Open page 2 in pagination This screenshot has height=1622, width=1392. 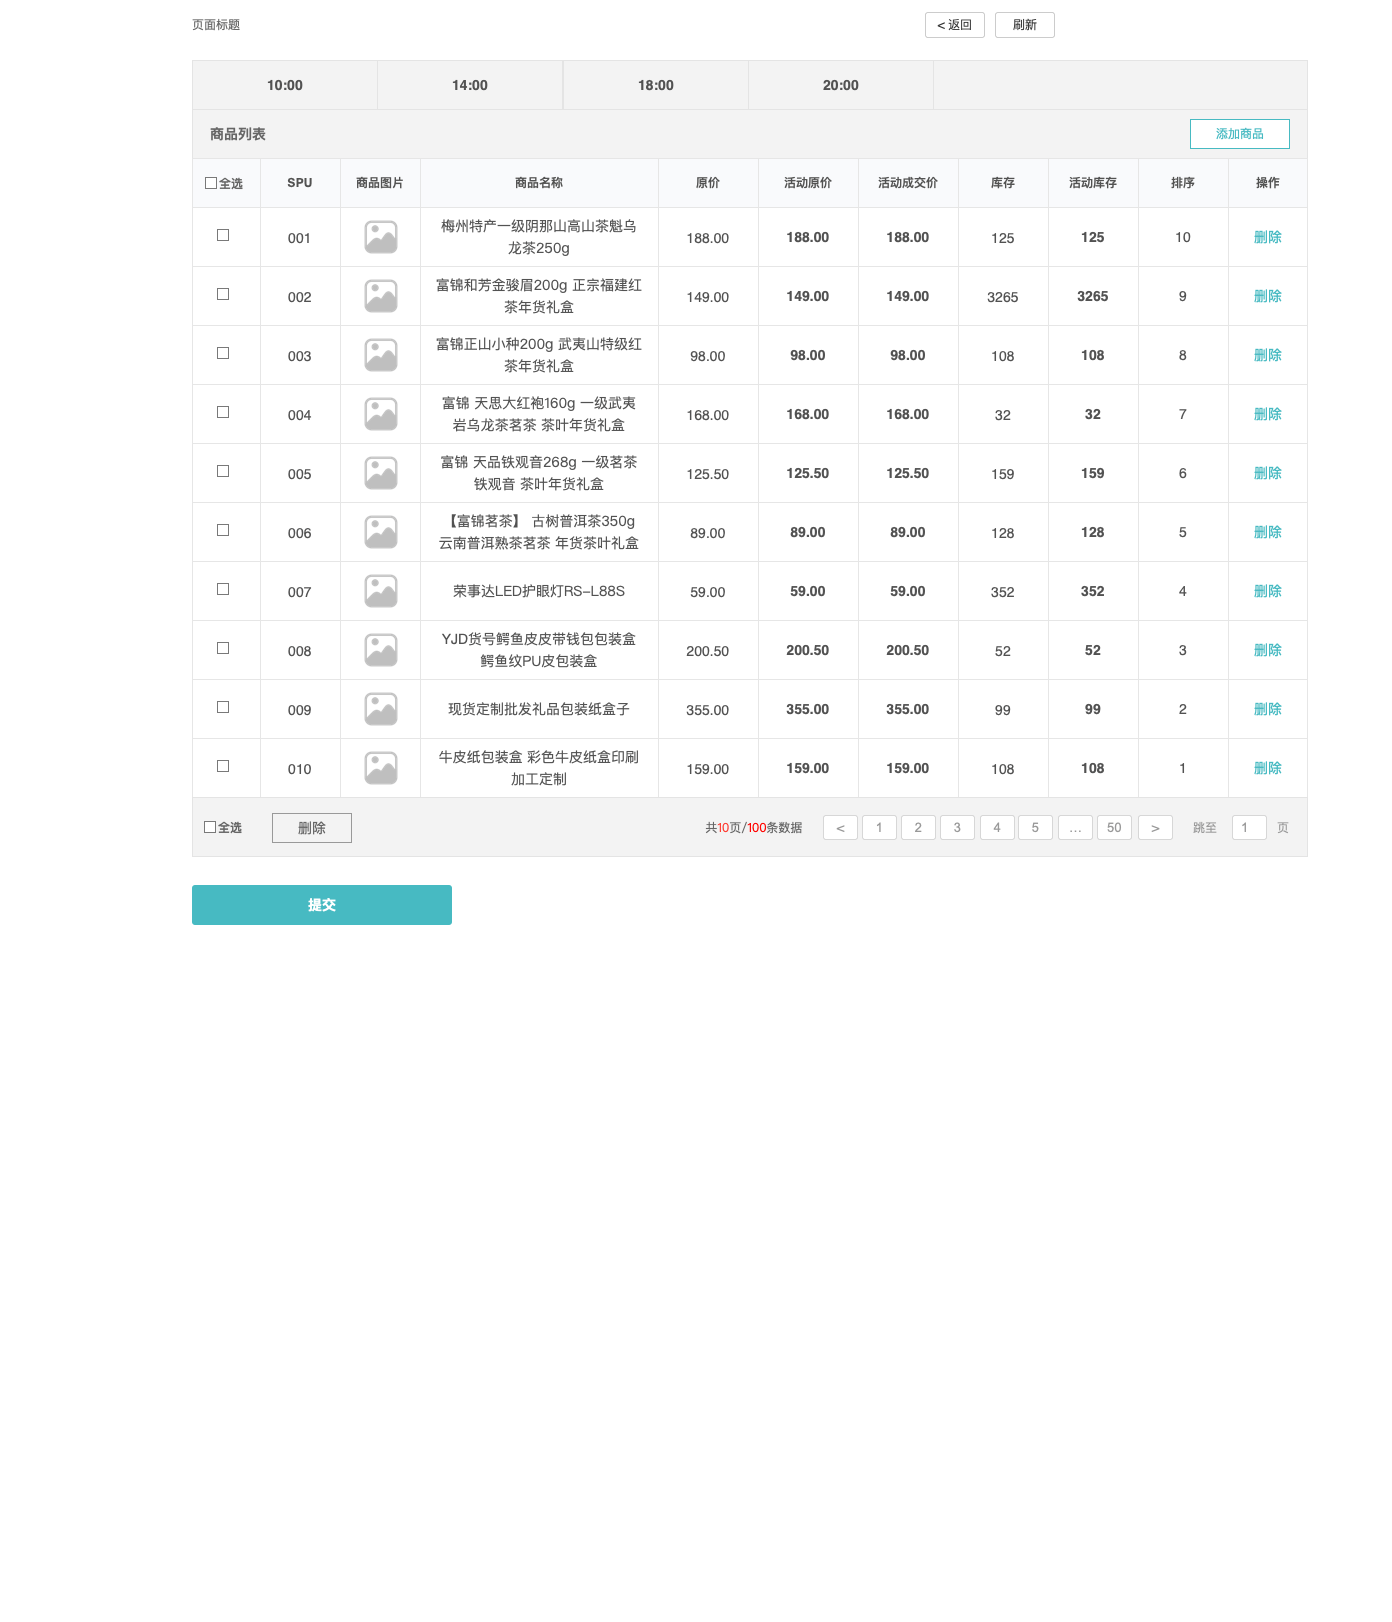coord(918,828)
